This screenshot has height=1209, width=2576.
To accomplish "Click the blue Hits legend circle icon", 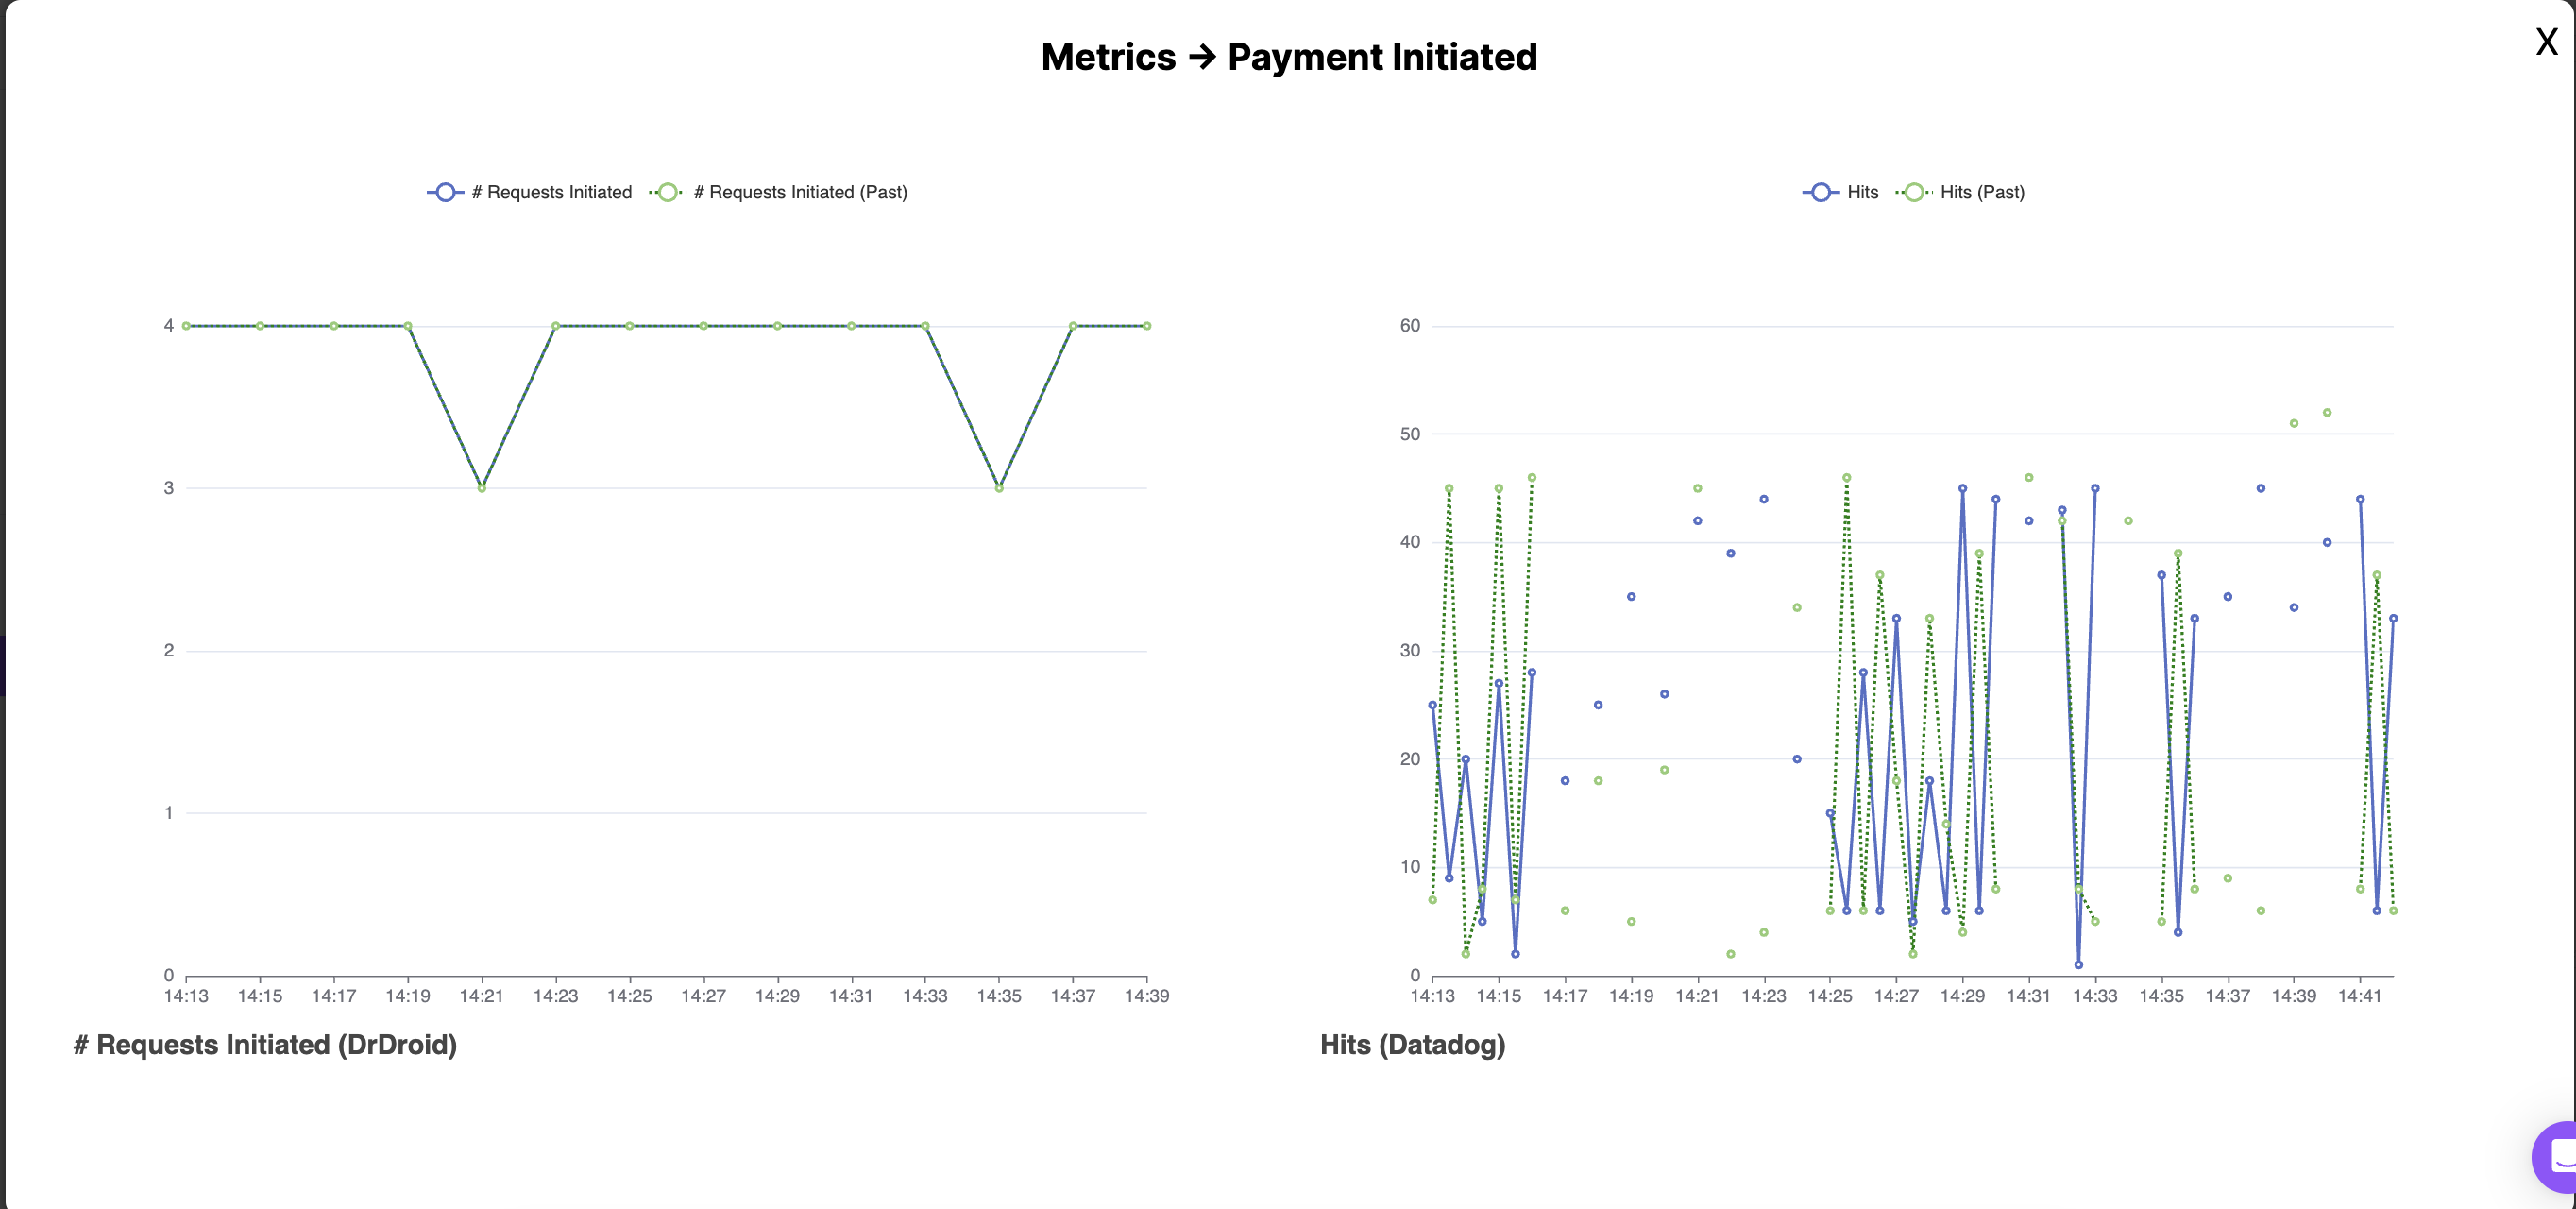I will [x=1821, y=192].
